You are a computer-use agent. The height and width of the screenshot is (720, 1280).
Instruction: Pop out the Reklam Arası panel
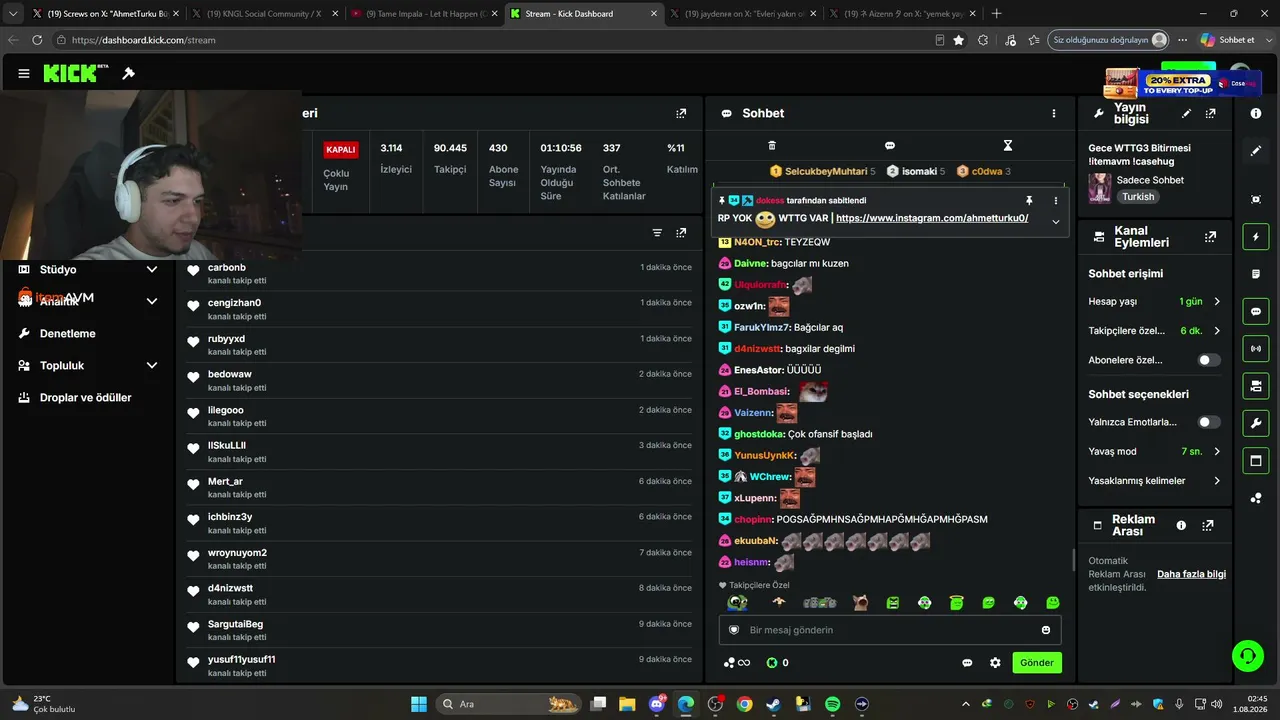[x=1207, y=525]
